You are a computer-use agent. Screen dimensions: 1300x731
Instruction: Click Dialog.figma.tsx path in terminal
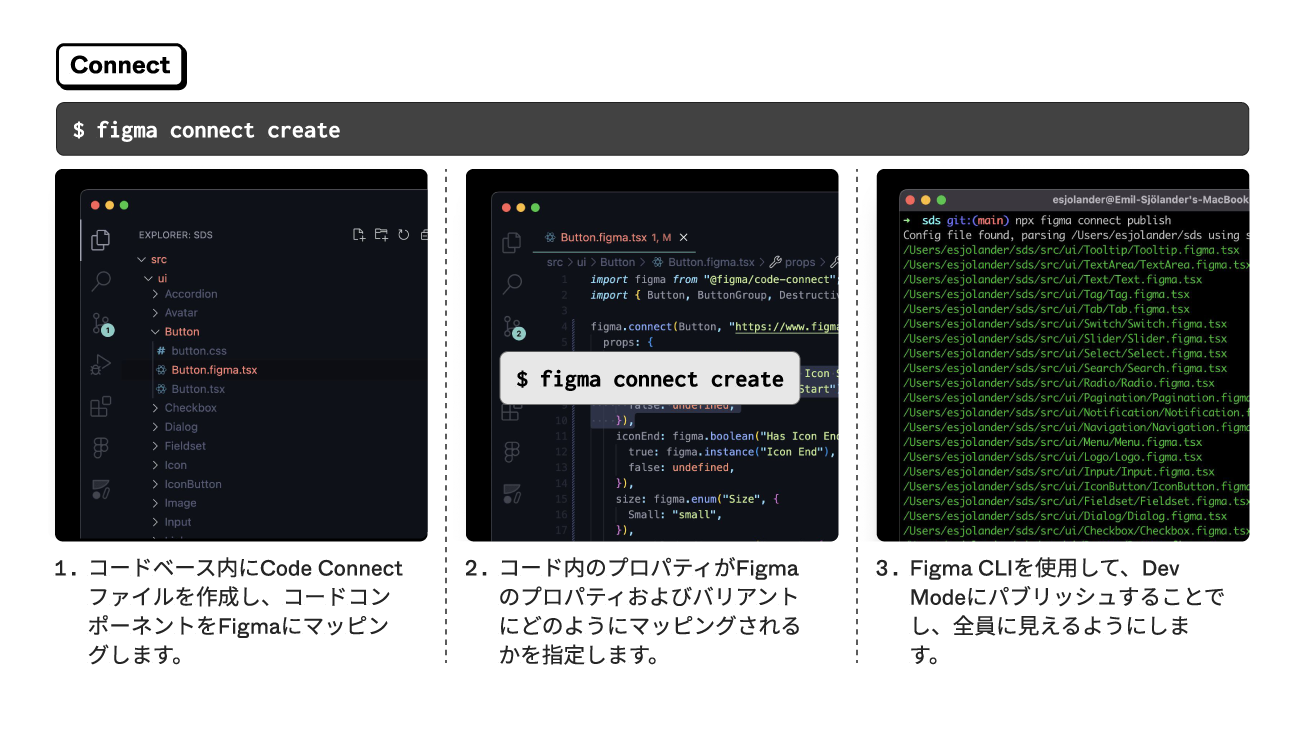coord(1064,516)
